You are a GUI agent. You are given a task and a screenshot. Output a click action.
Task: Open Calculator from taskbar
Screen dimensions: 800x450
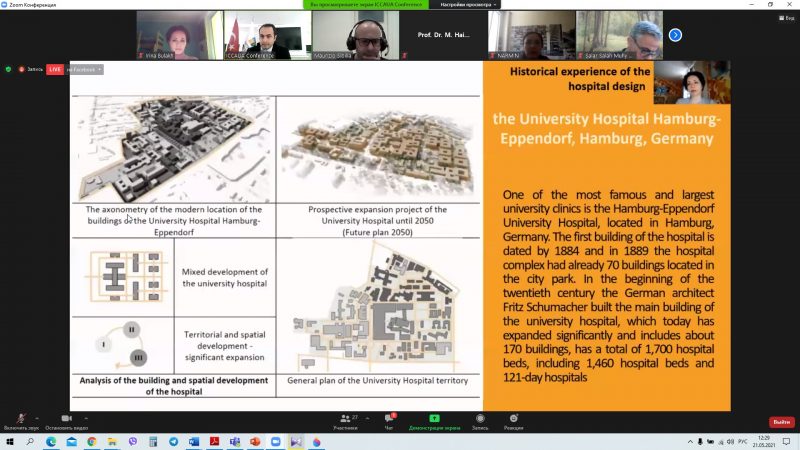click(x=153, y=441)
